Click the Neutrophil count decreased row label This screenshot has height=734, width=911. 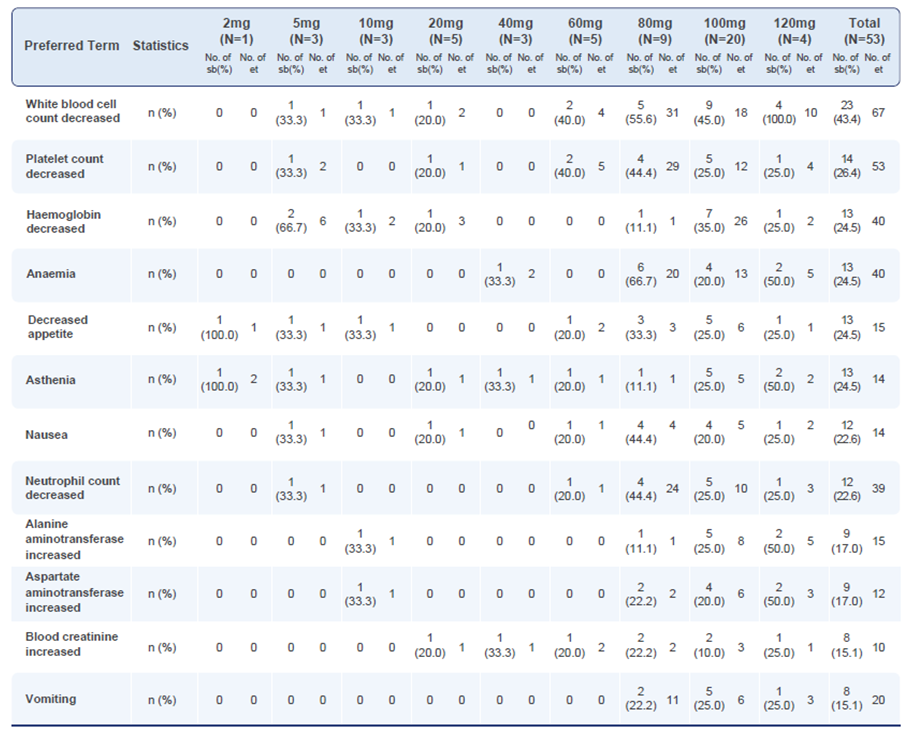(x=73, y=488)
